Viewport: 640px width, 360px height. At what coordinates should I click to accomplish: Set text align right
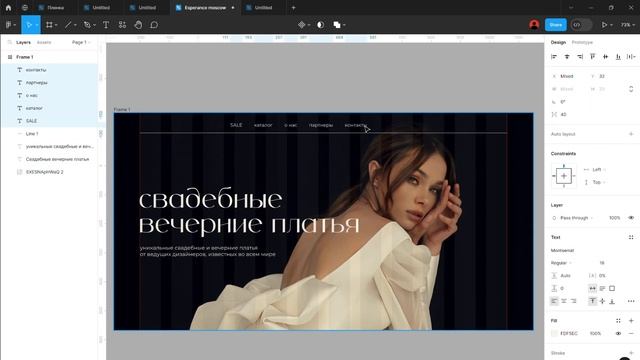[x=573, y=301]
